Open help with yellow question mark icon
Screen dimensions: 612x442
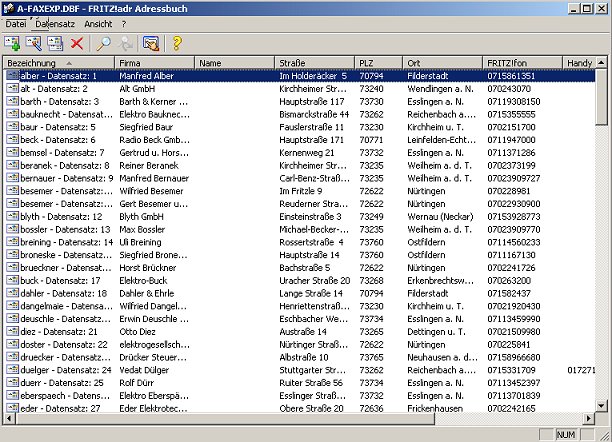[177, 43]
